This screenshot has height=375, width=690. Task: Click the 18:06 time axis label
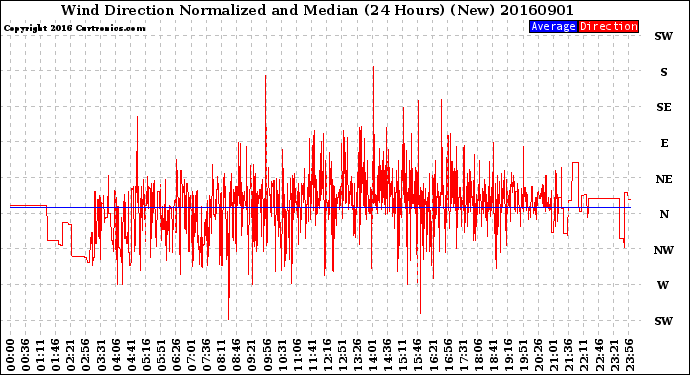click(x=479, y=355)
